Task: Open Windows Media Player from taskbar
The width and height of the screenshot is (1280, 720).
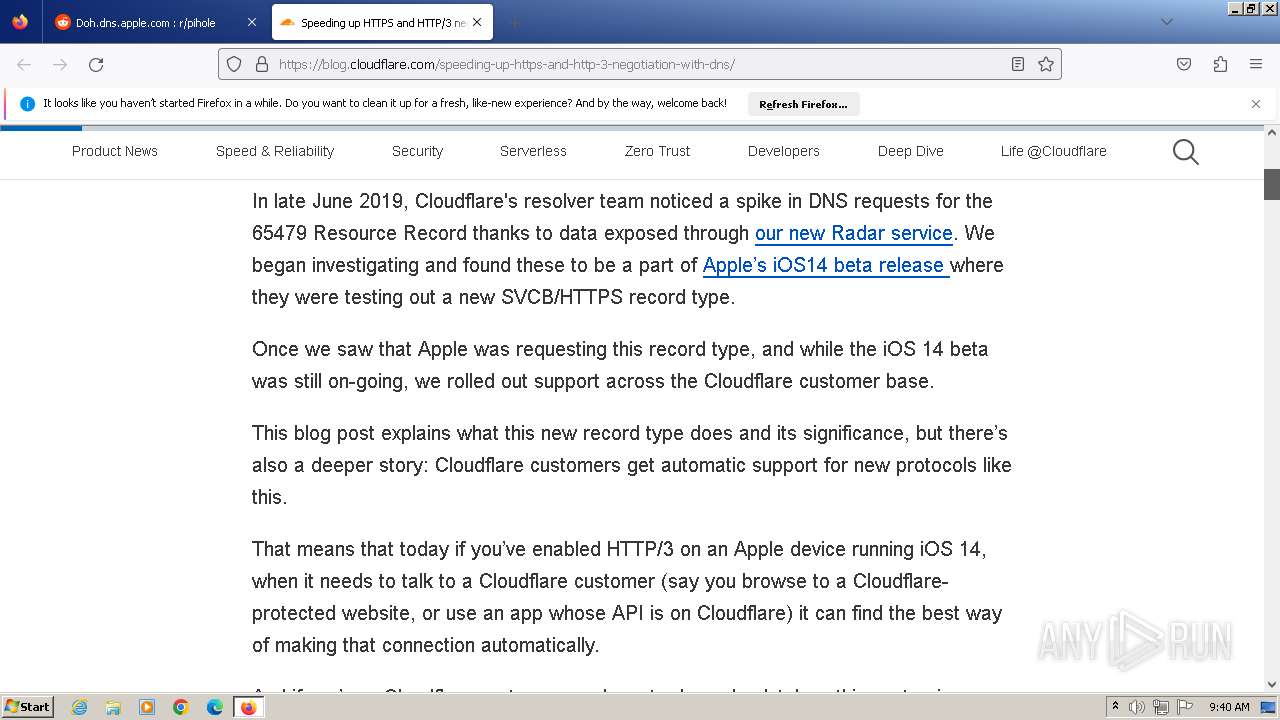Action: [147, 707]
